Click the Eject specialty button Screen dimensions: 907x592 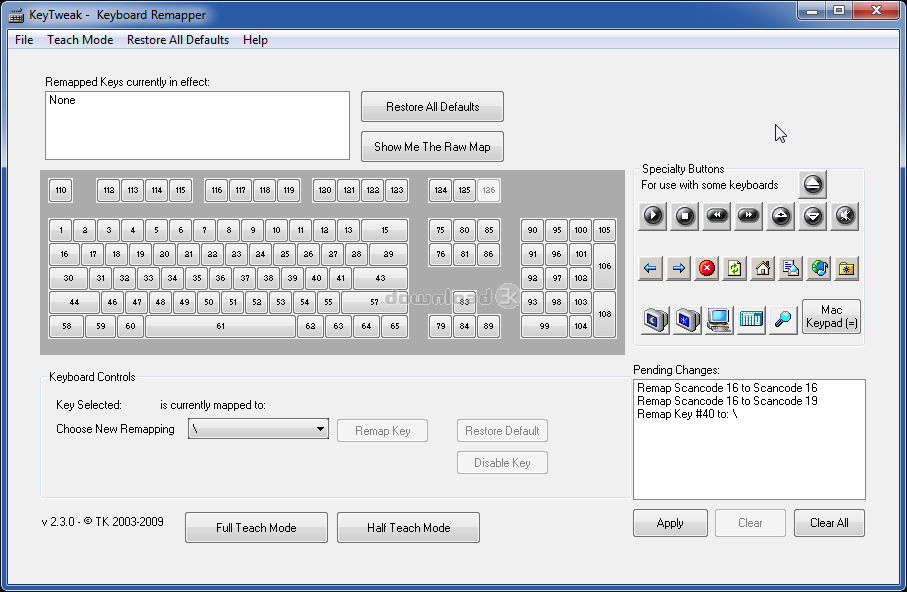point(813,185)
